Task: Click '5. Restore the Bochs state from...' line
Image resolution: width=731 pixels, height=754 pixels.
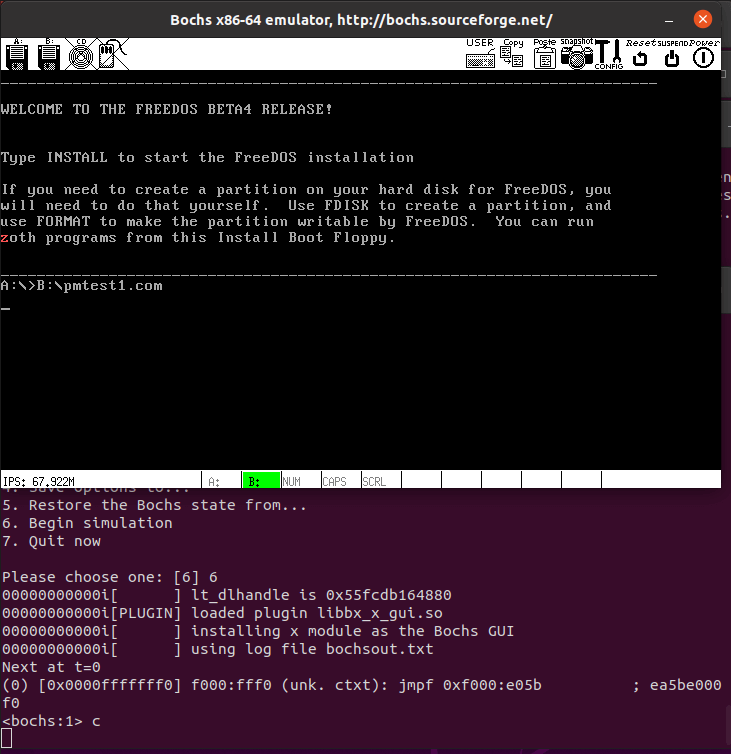Action: 154,505
